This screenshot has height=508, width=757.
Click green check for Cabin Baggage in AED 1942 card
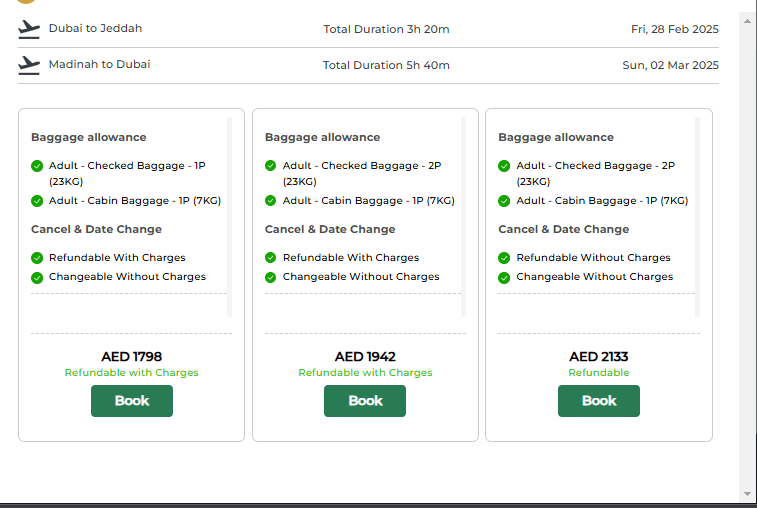tap(271, 201)
